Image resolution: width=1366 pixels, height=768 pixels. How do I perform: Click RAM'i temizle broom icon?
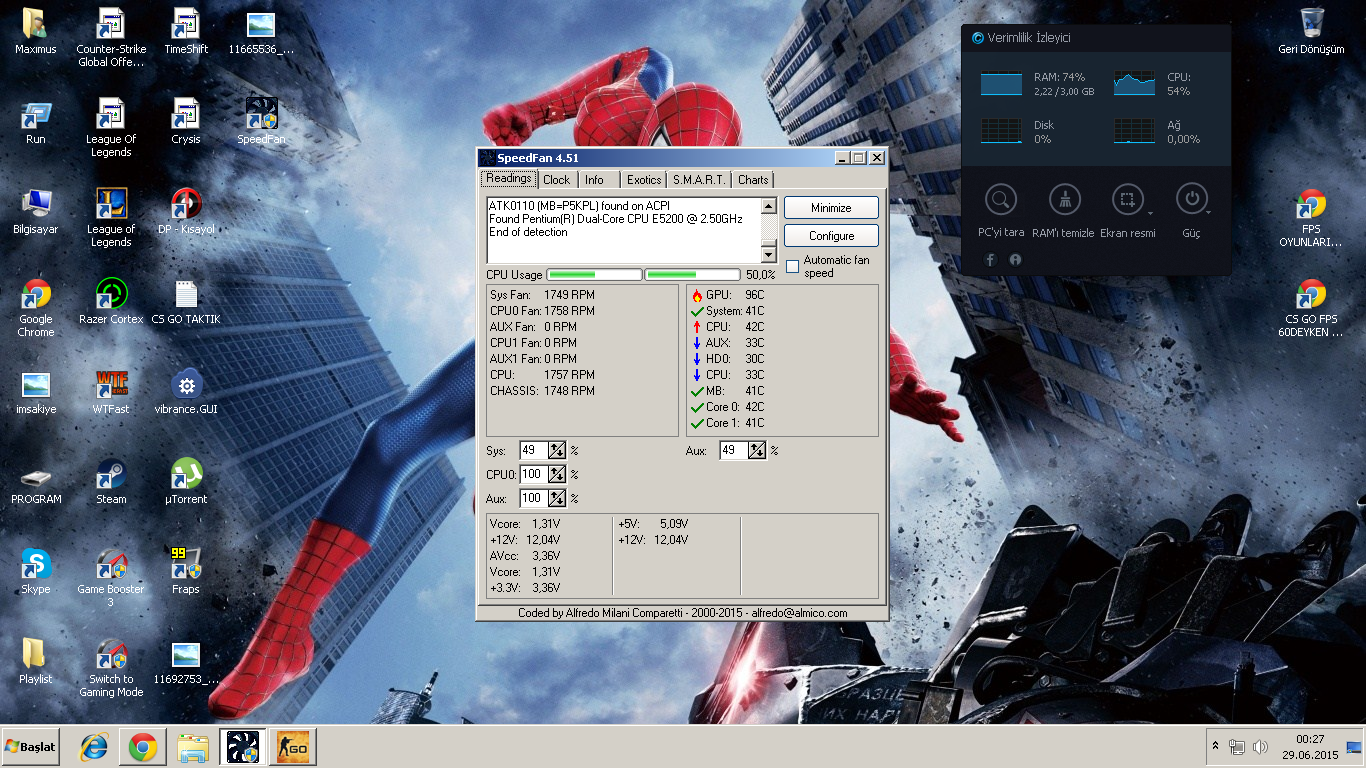tap(1063, 199)
